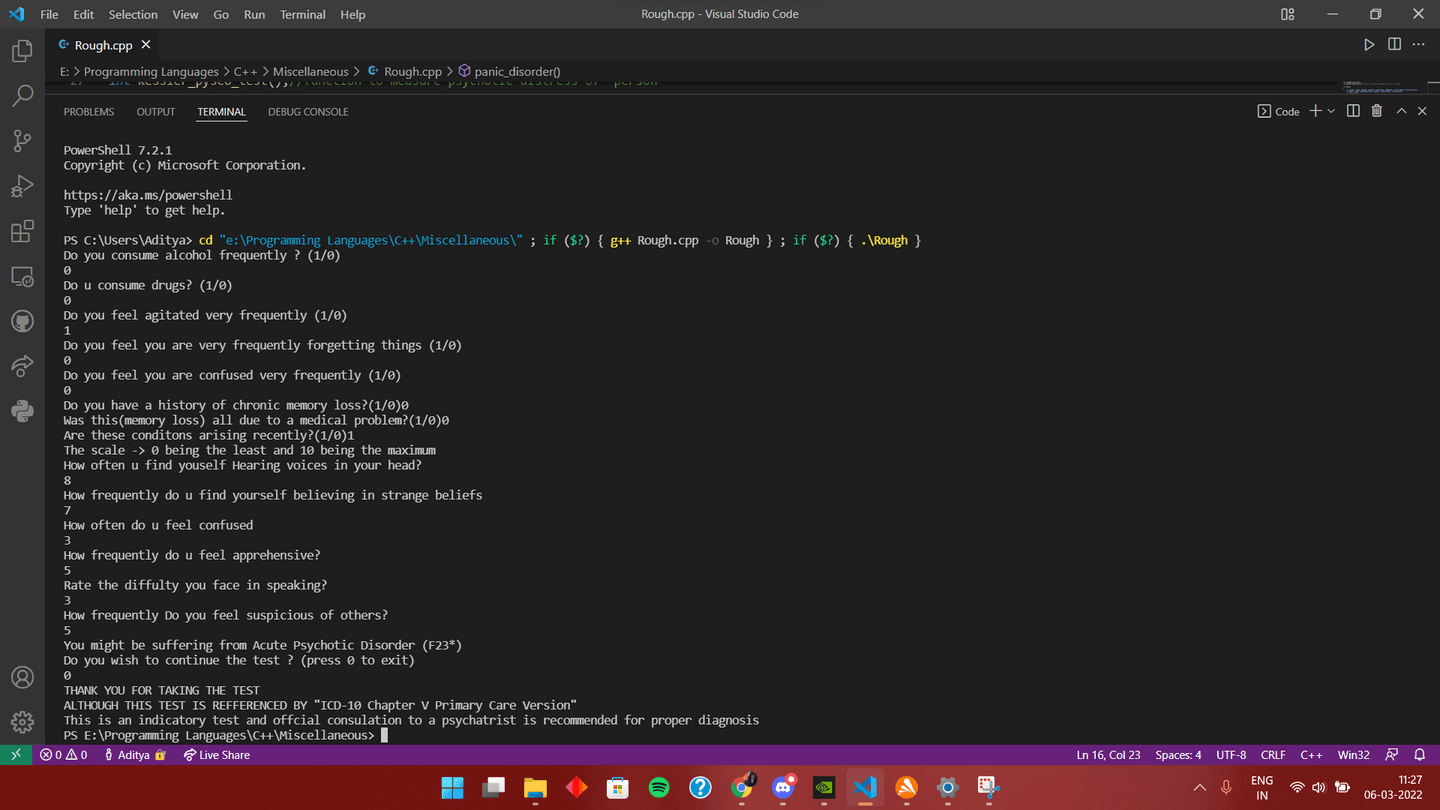This screenshot has height=810, width=1440.
Task: Click the Aditya account status item
Action: pos(134,755)
